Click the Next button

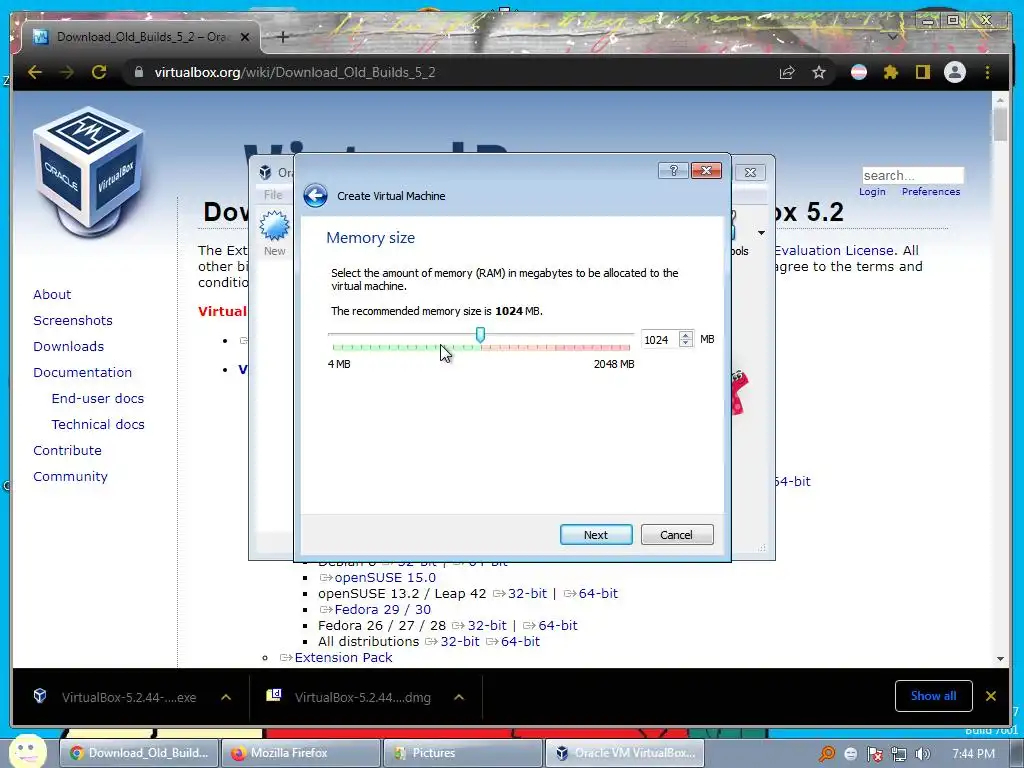596,534
